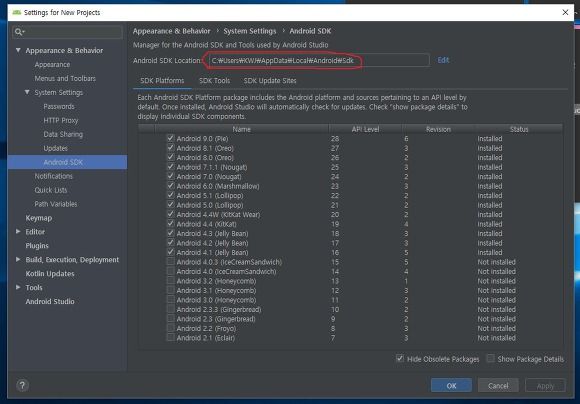Select the Android 5.0 (Lollipop) row name

coord(210,205)
